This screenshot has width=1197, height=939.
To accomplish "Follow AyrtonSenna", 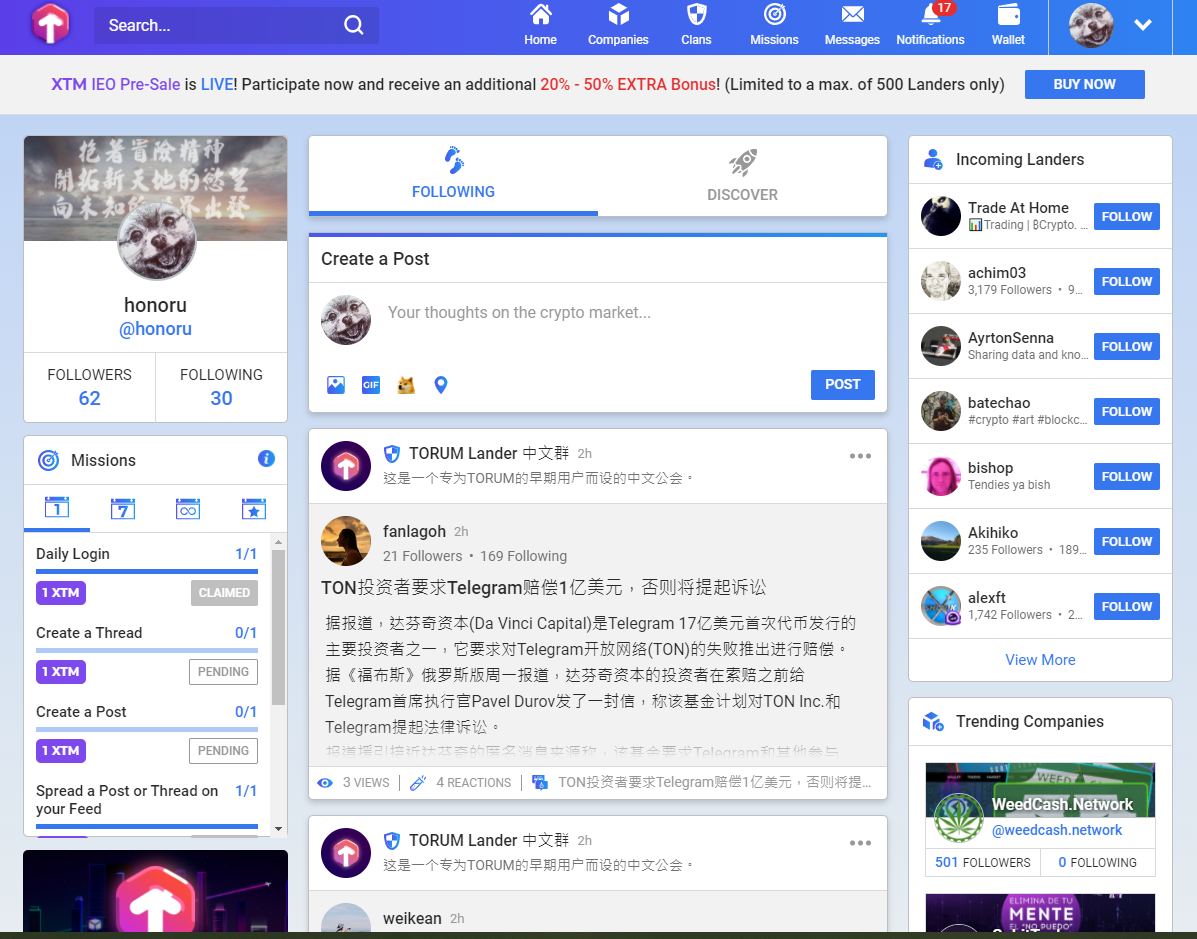I will tap(1127, 347).
